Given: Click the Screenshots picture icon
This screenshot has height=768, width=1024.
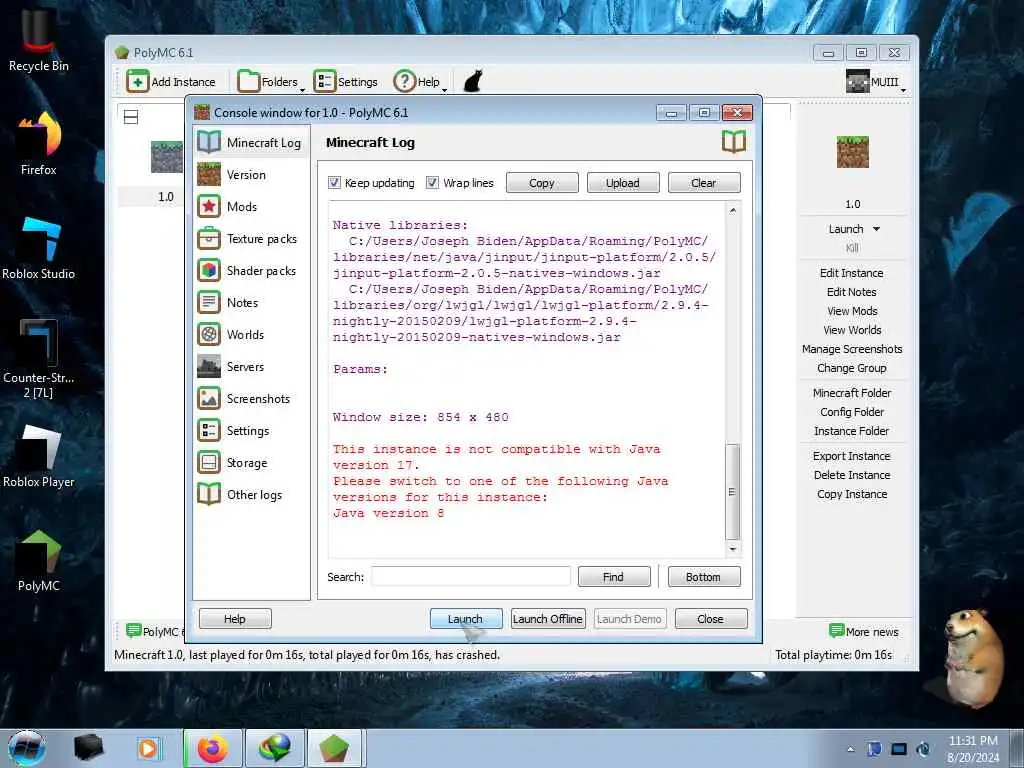Looking at the screenshot, I should (209, 398).
